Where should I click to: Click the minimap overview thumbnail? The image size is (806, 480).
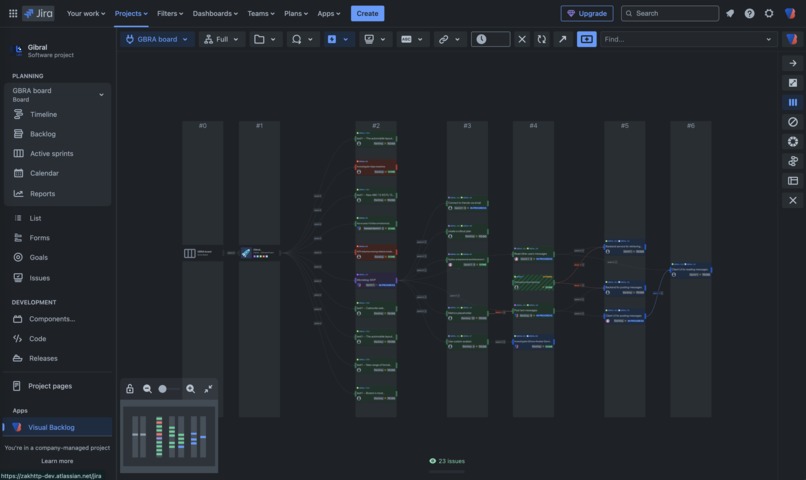[x=169, y=437]
